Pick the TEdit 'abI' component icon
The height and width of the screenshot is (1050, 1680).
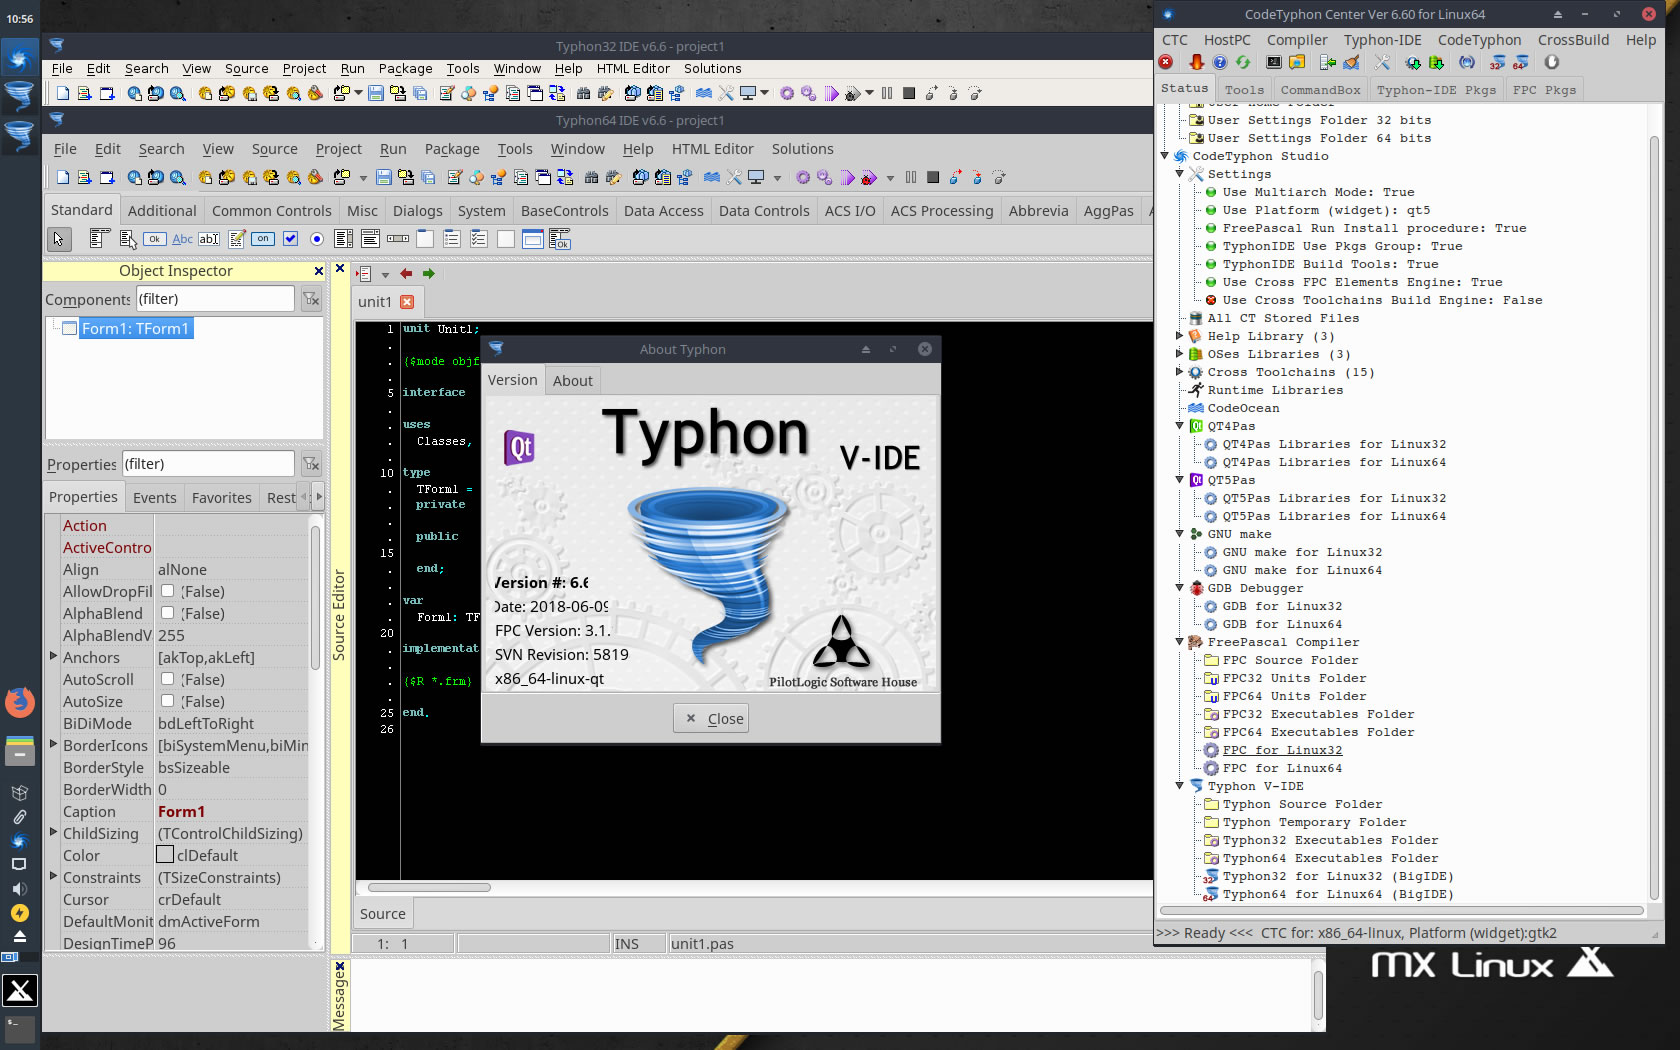[x=209, y=239]
